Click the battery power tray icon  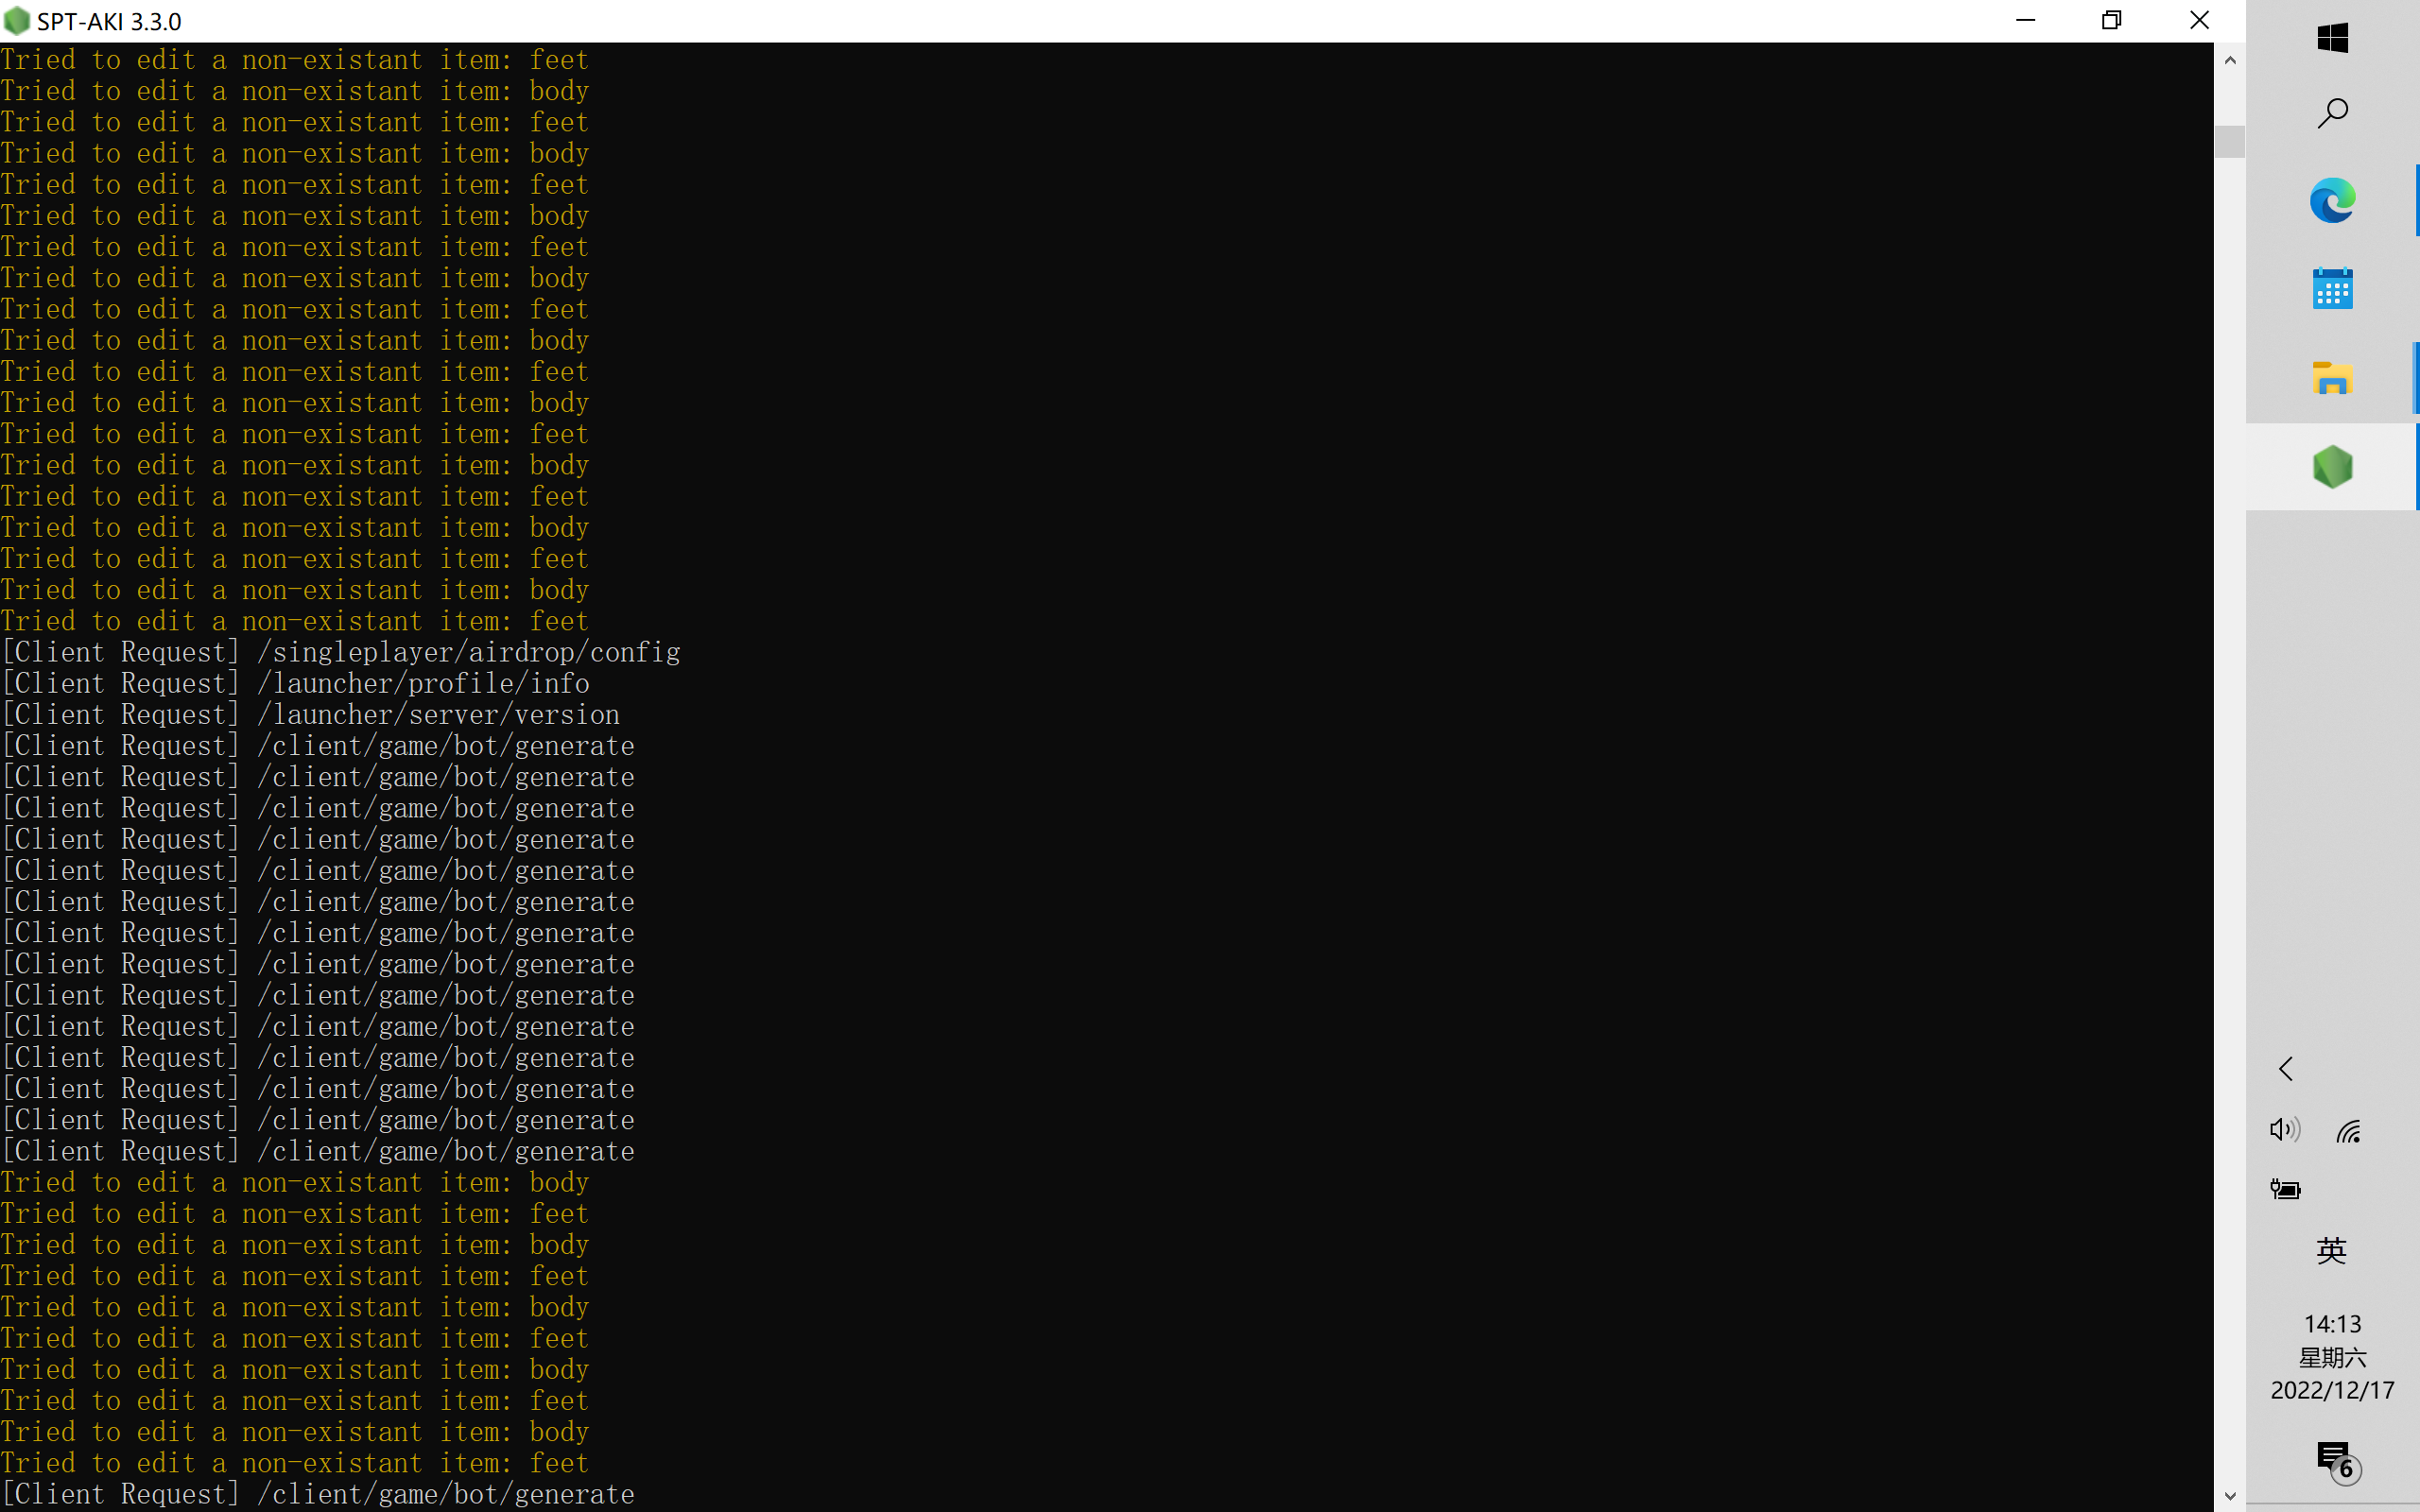click(2285, 1189)
